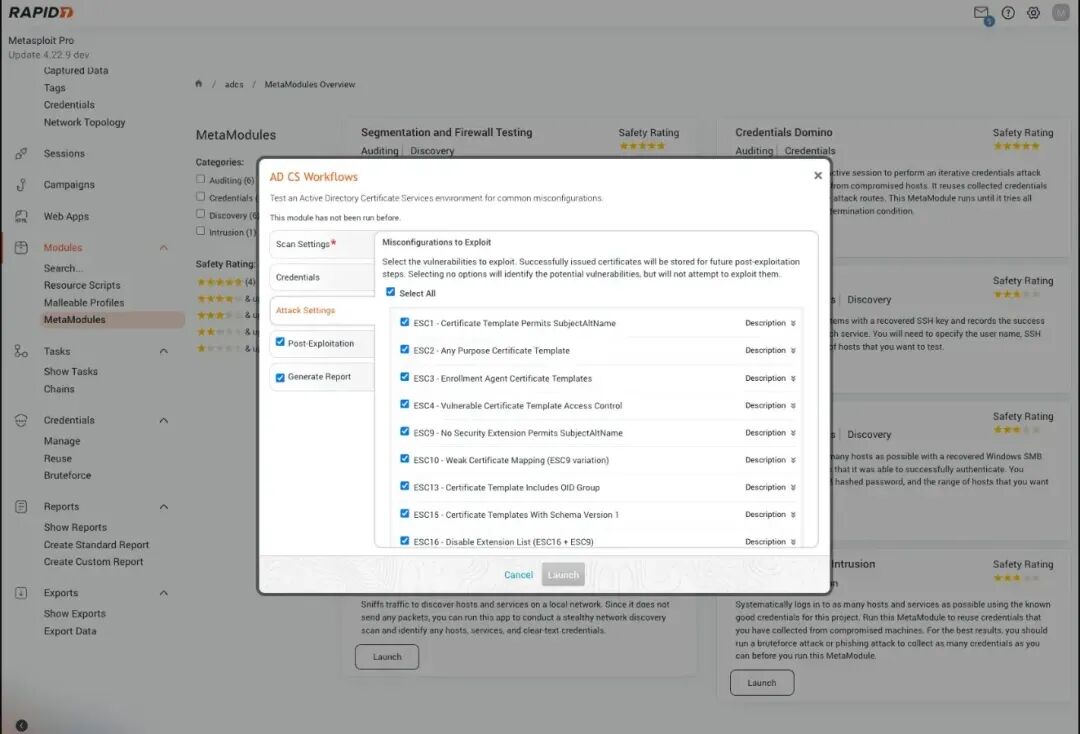
Task: Open the Reports sidebar icon
Action: coord(22,506)
